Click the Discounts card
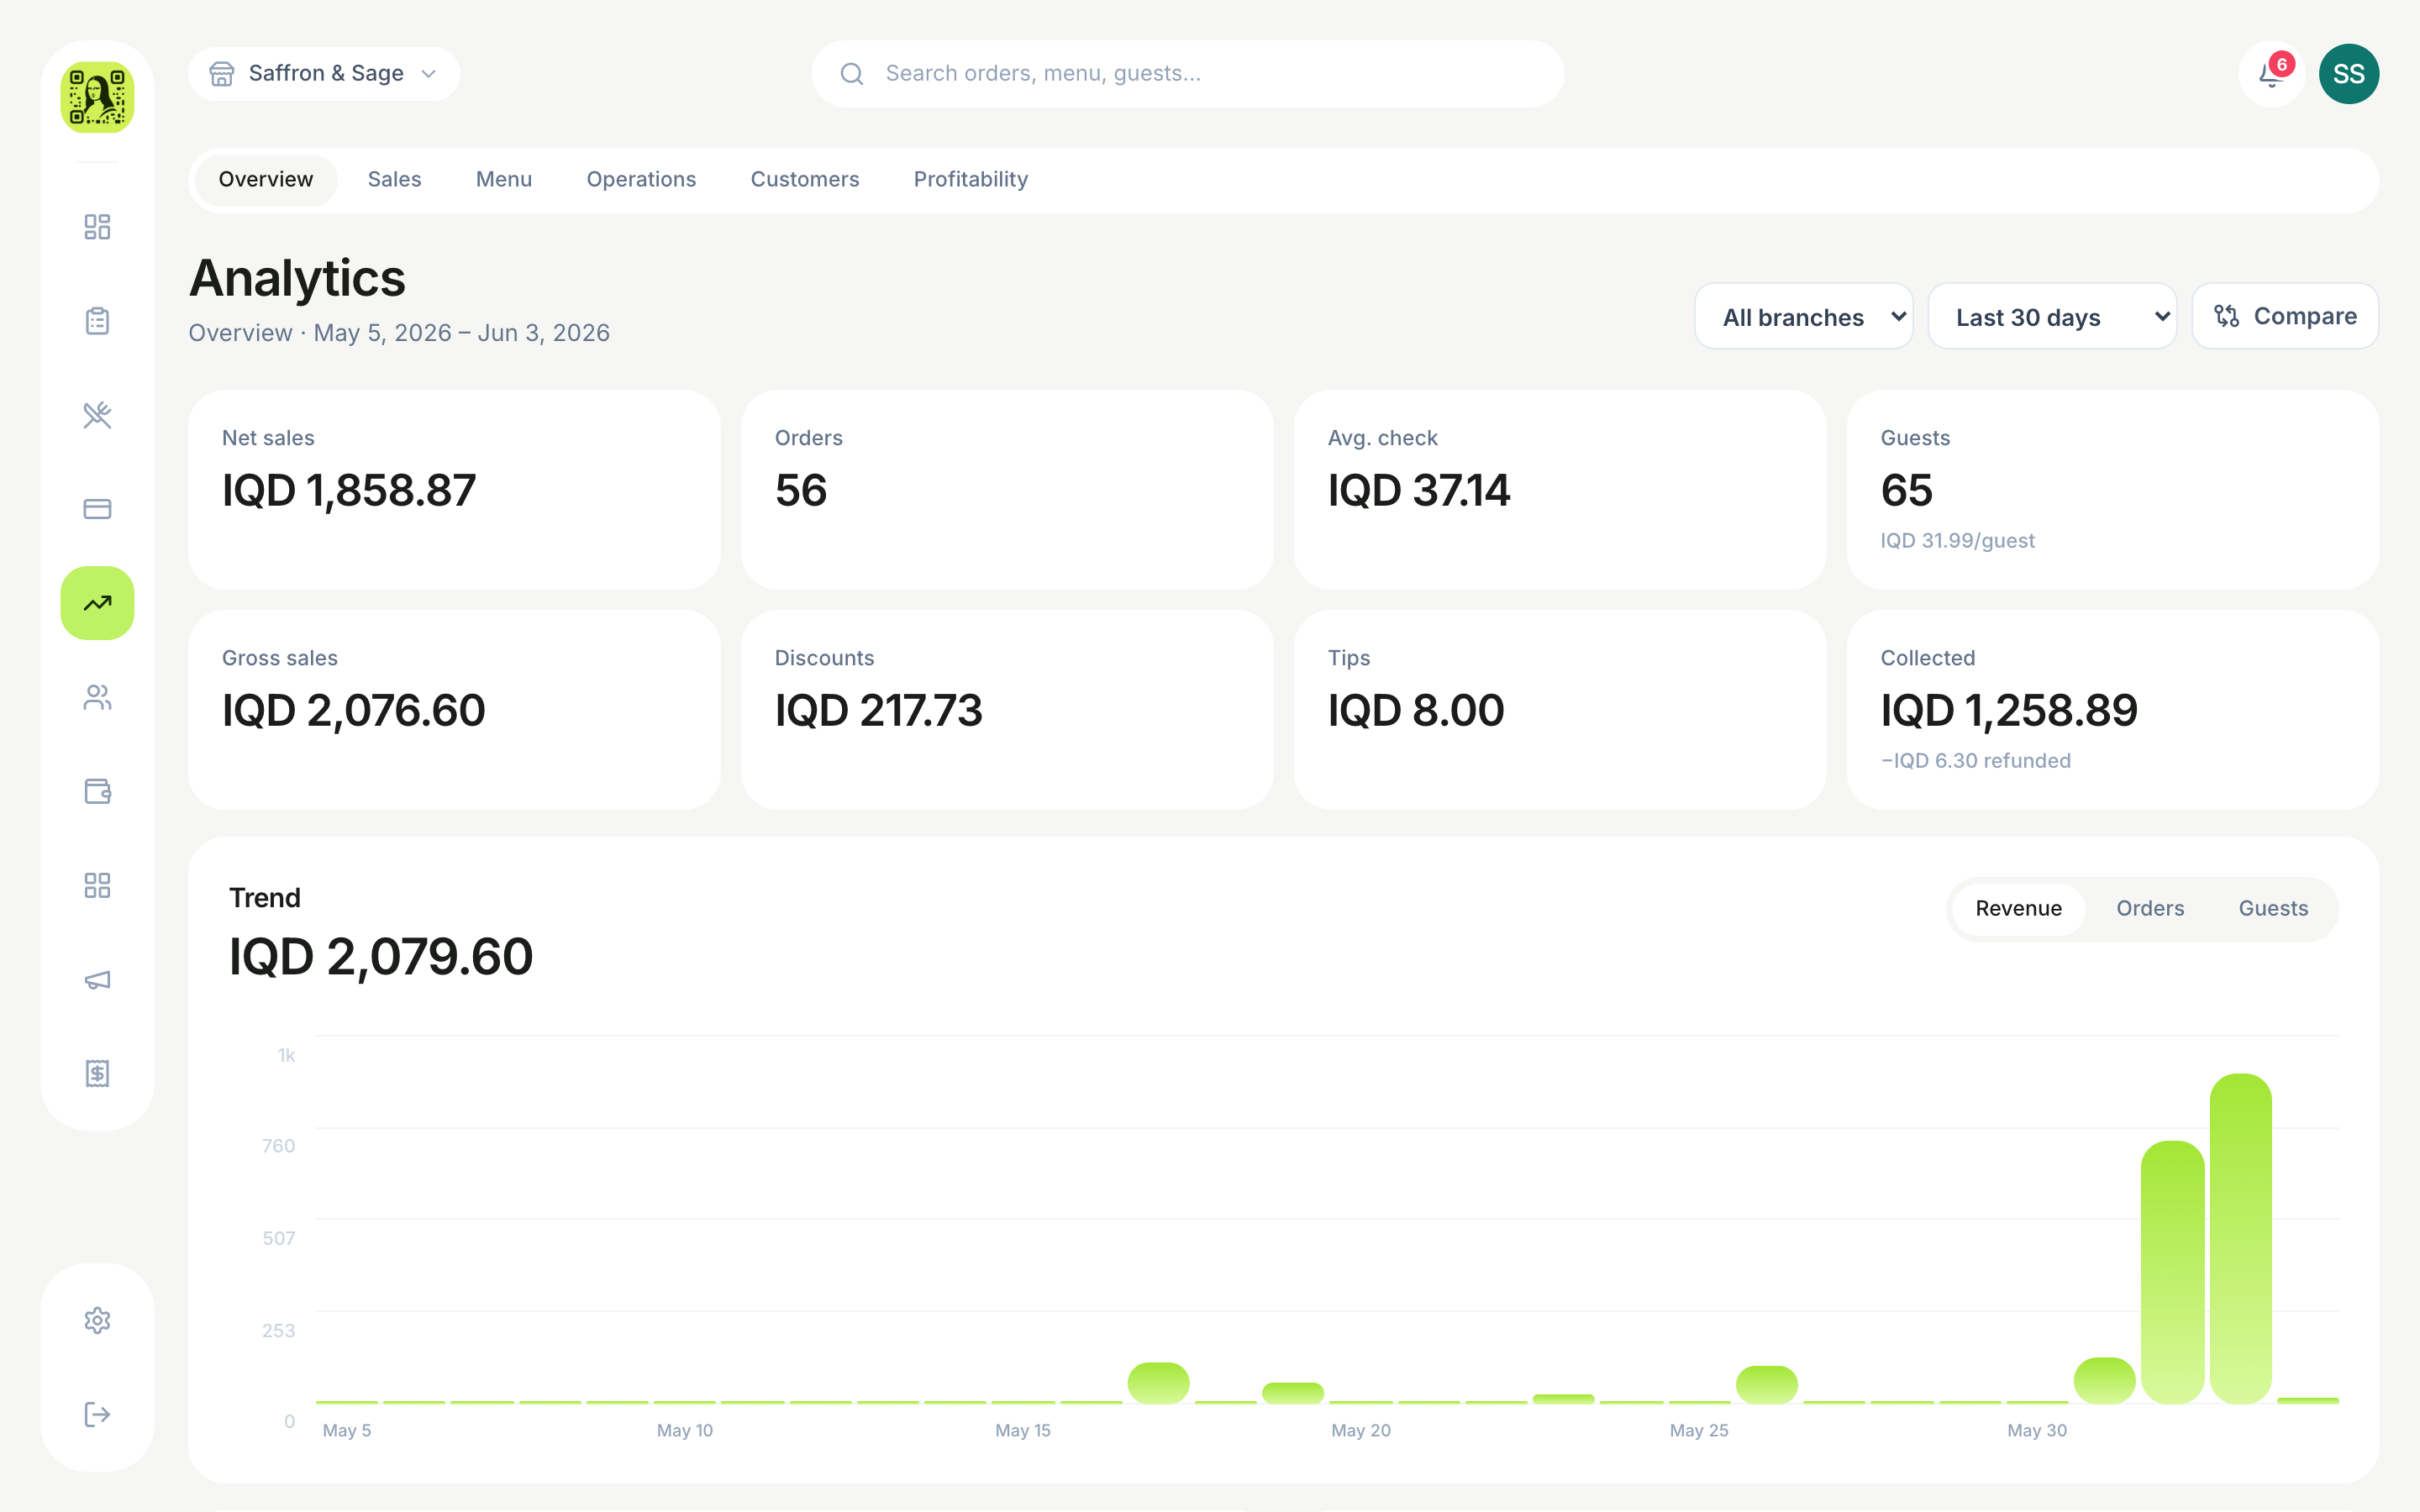Image resolution: width=2420 pixels, height=1512 pixels. click(x=1007, y=710)
